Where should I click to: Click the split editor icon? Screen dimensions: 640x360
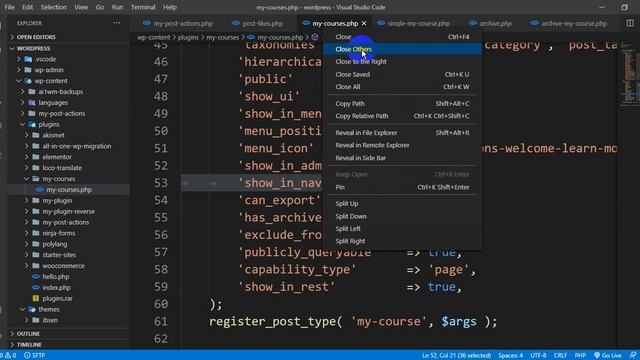[630, 23]
